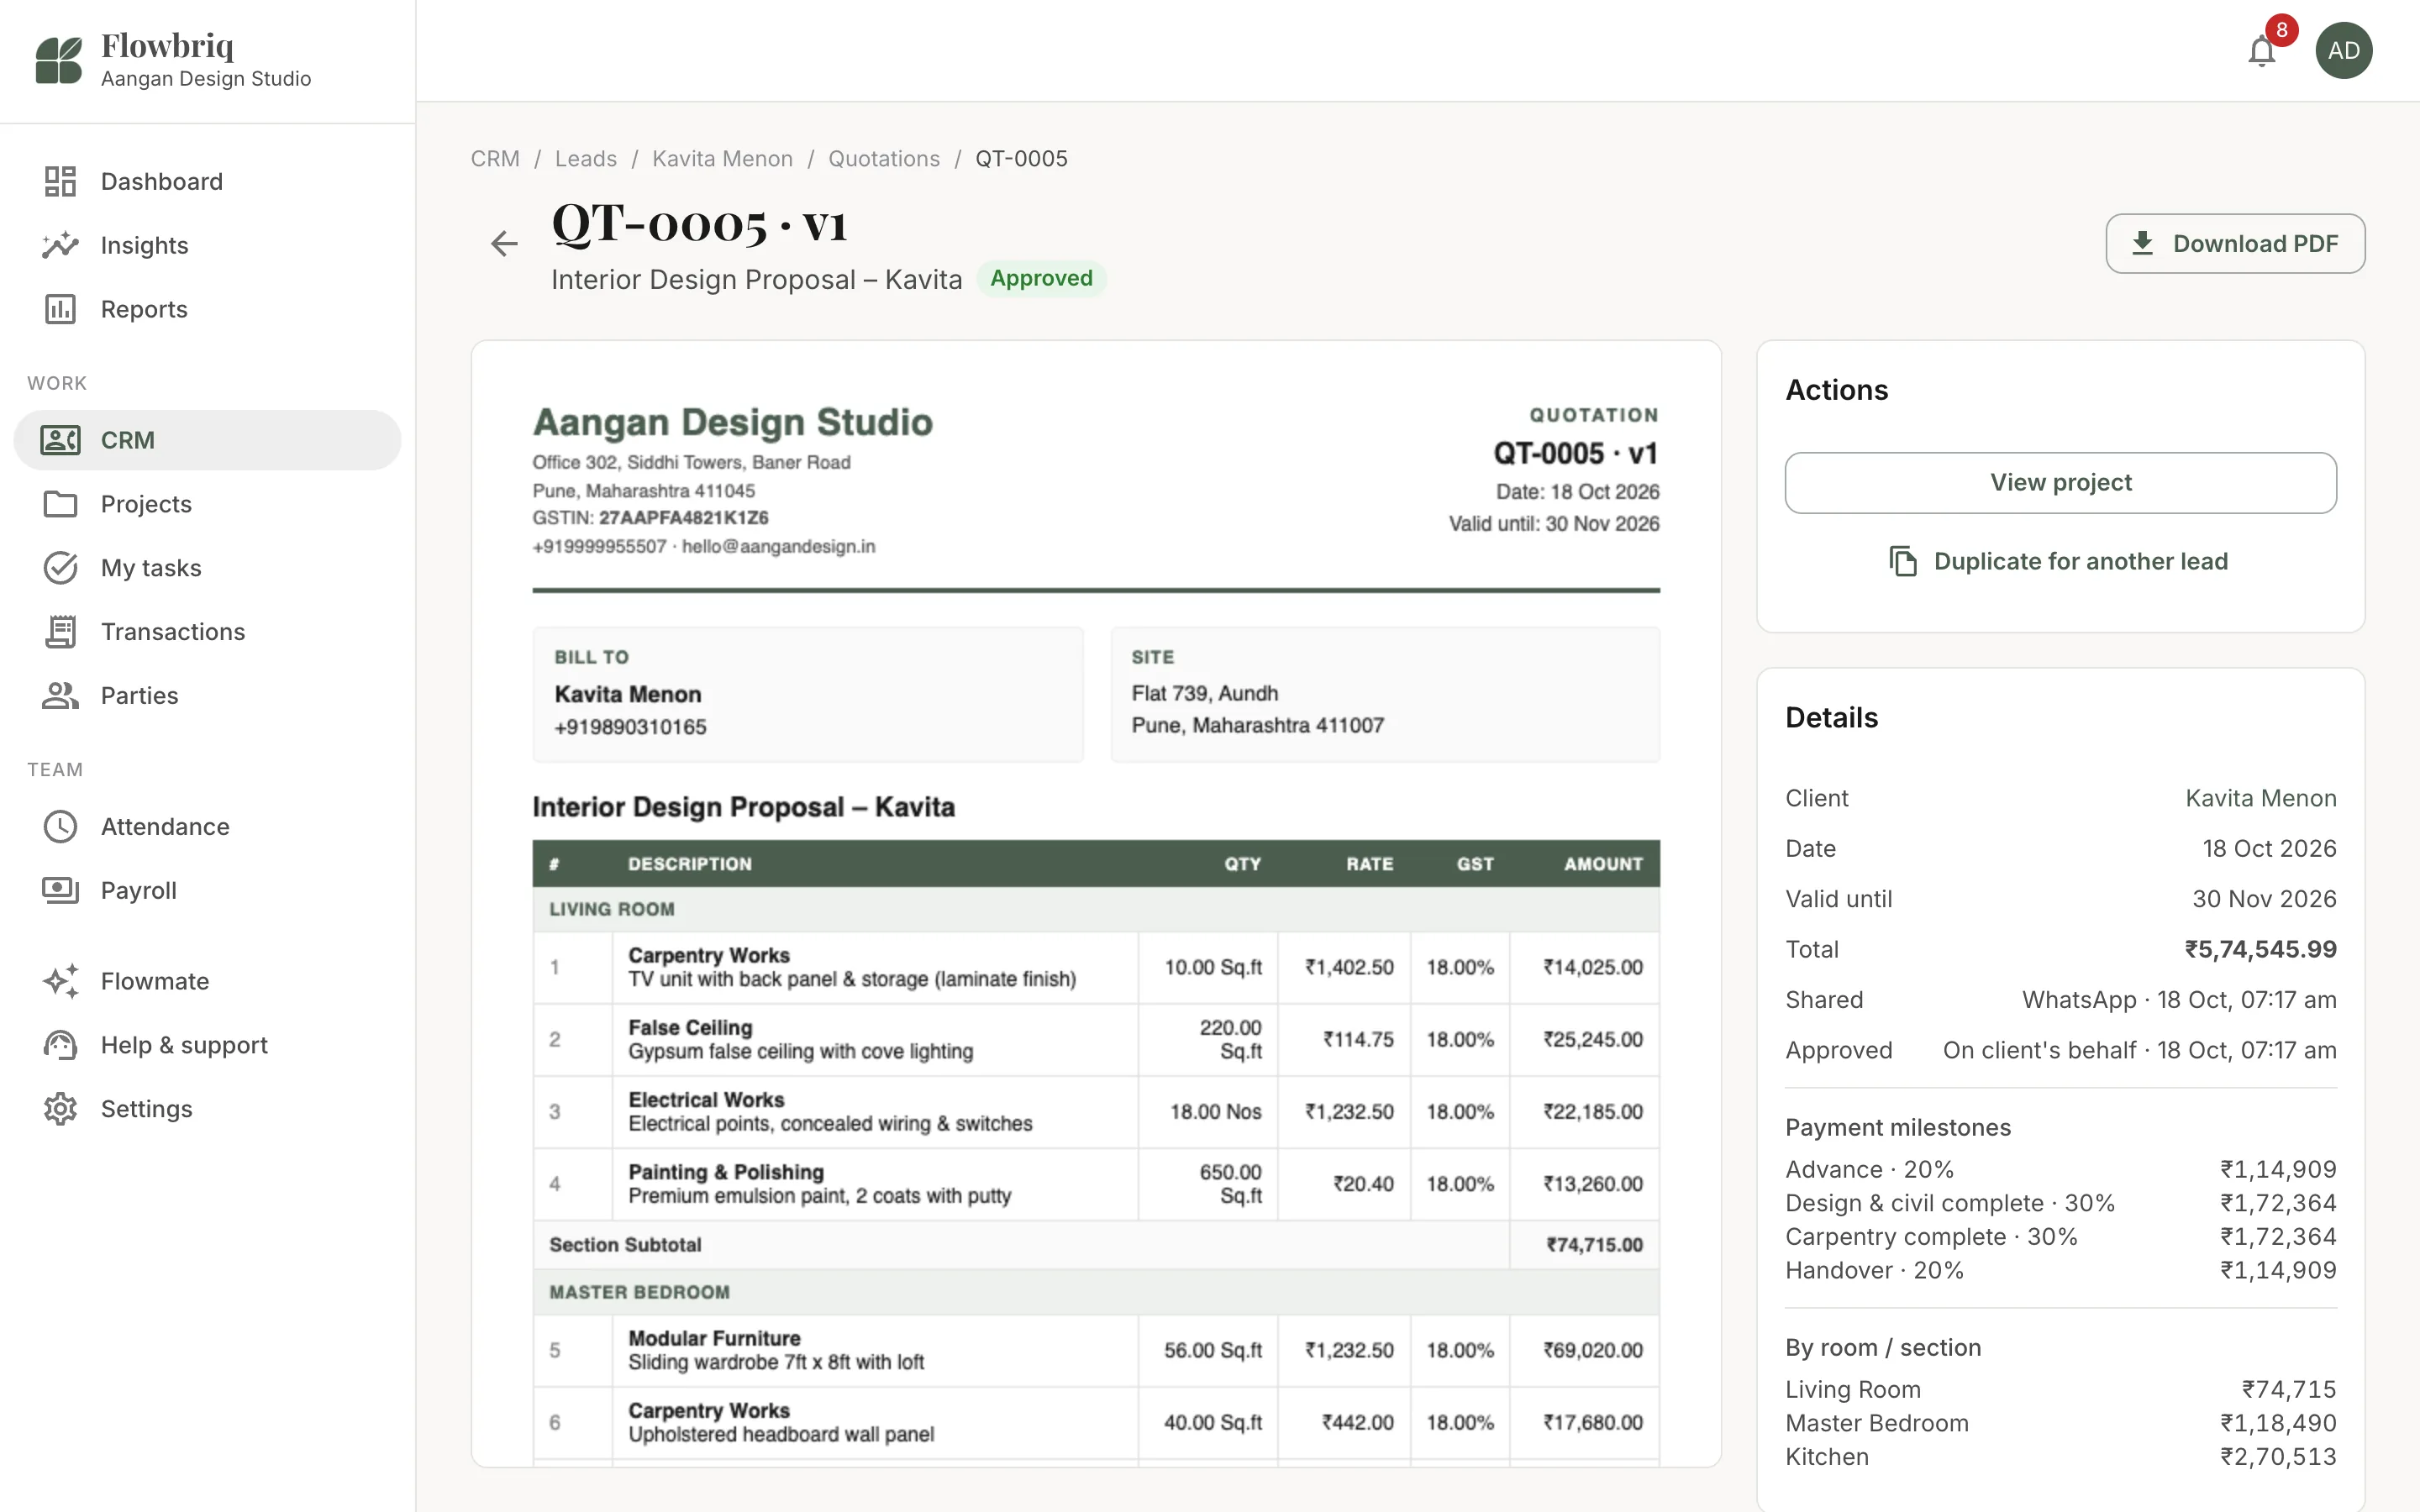Select the CRM contact card icon
The height and width of the screenshot is (1512, 2420).
click(x=60, y=440)
